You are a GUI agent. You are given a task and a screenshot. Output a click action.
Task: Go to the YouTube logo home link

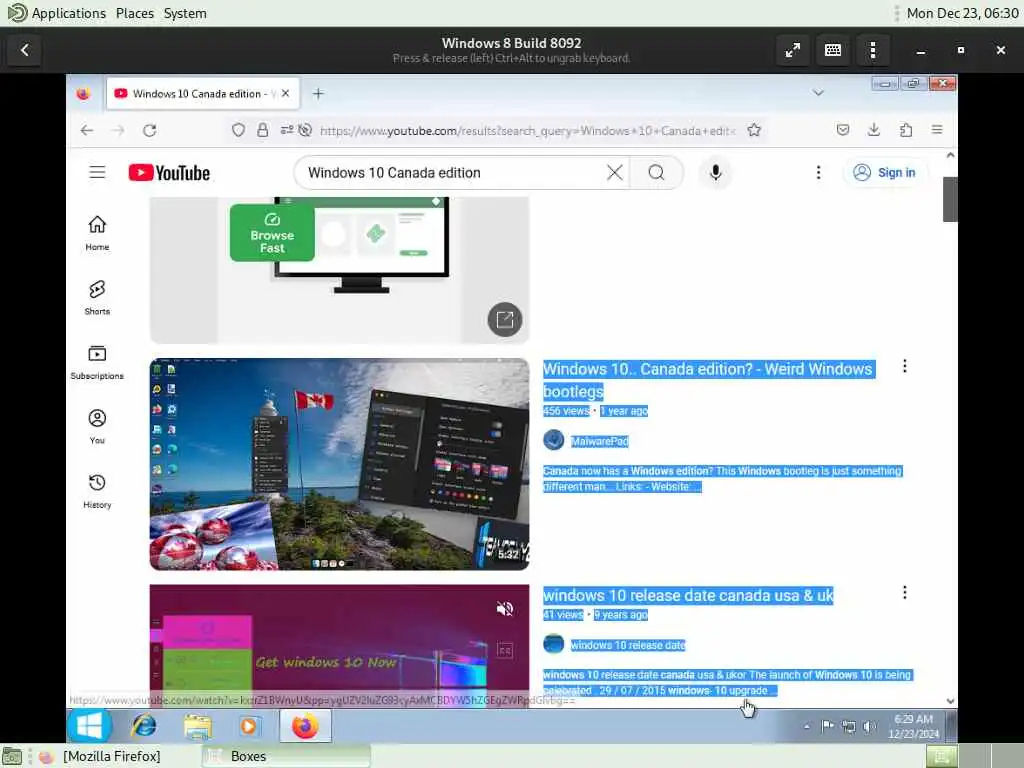pyautogui.click(x=169, y=172)
